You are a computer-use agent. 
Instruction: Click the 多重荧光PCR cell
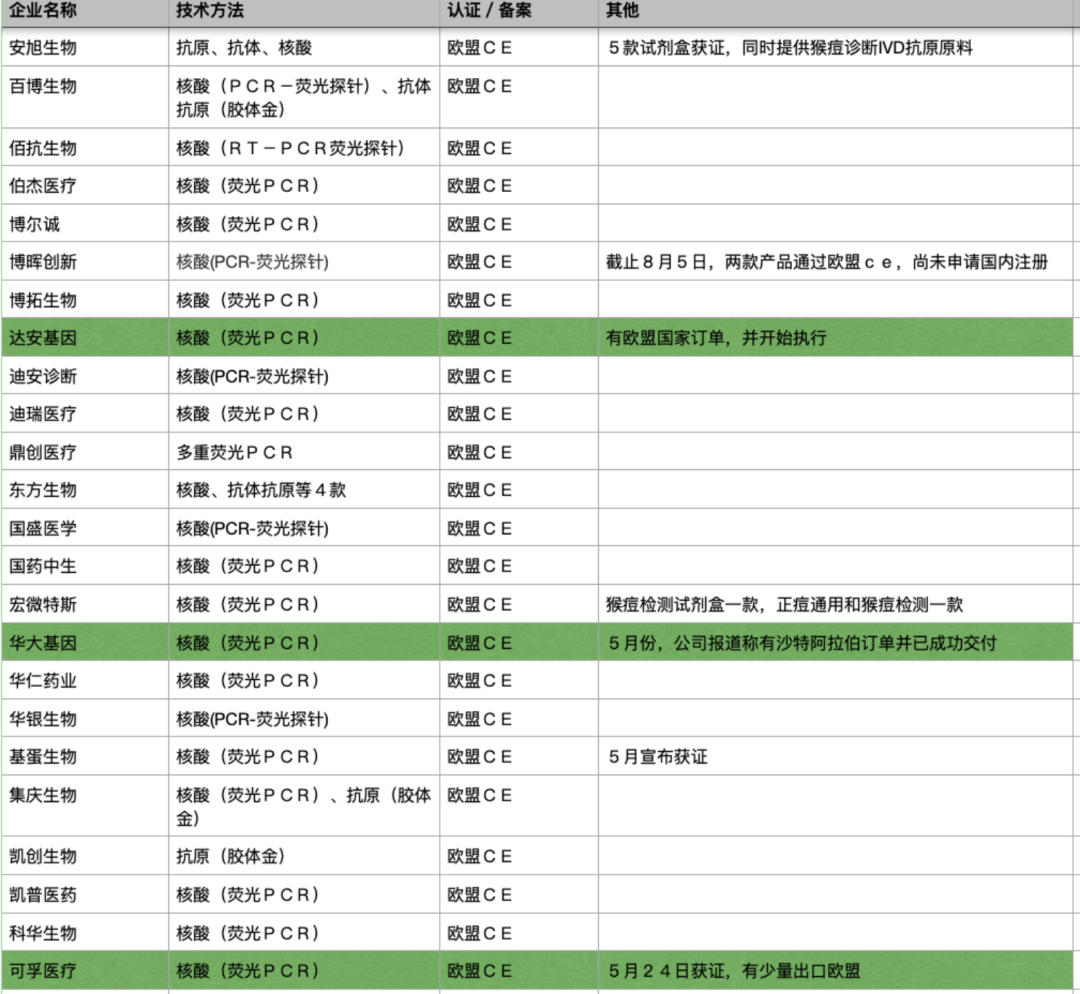(x=304, y=452)
